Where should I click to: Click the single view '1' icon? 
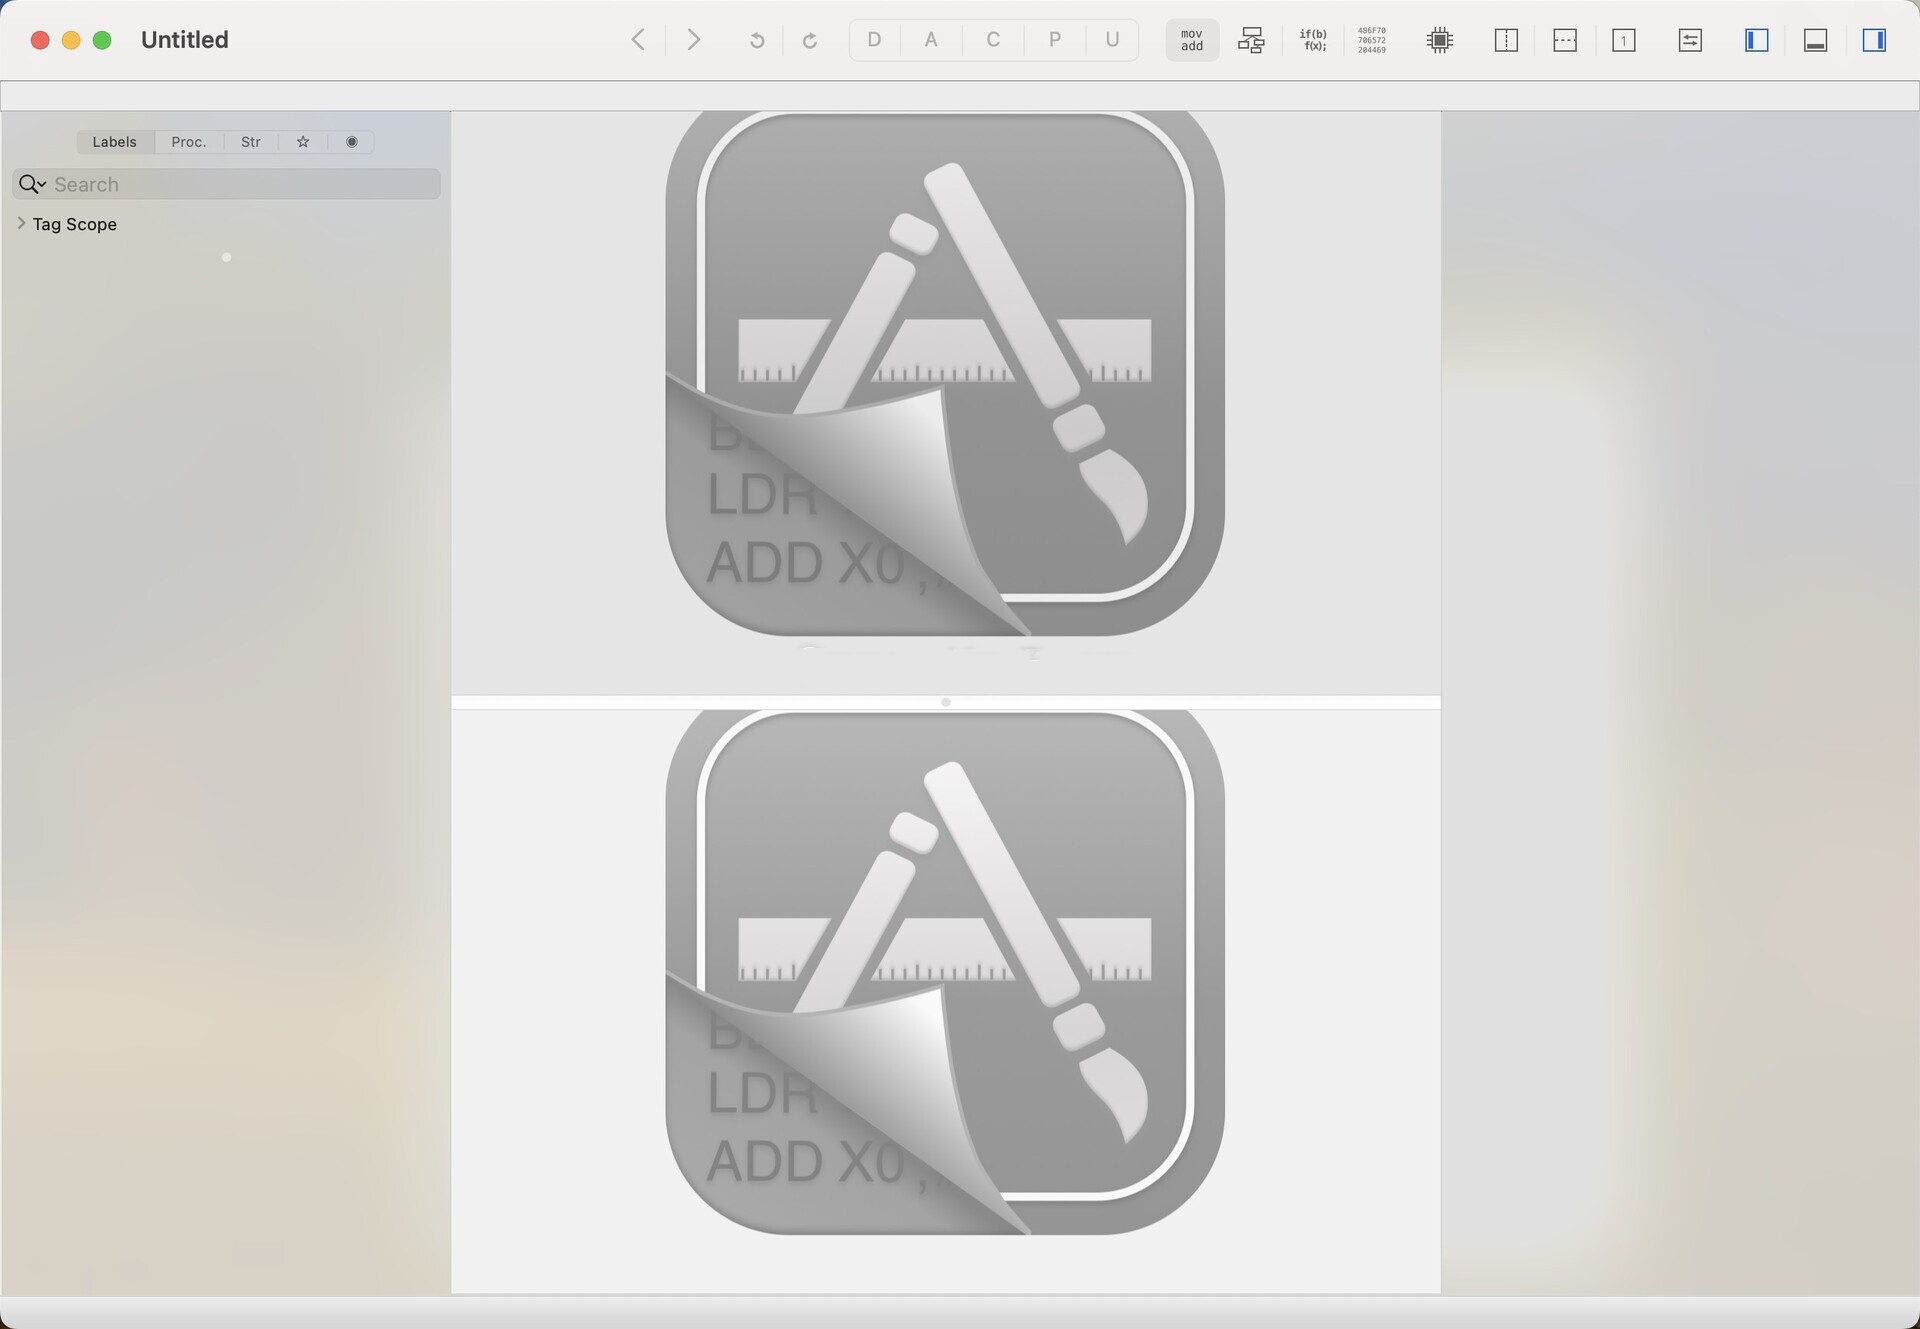1624,40
